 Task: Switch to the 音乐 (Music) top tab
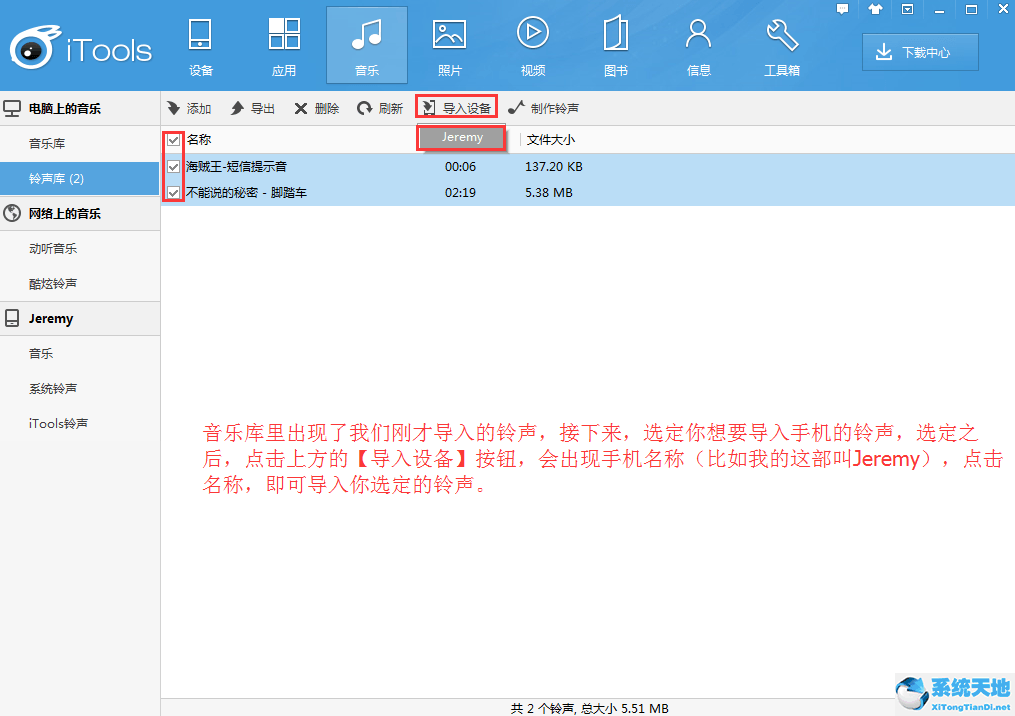(367, 46)
